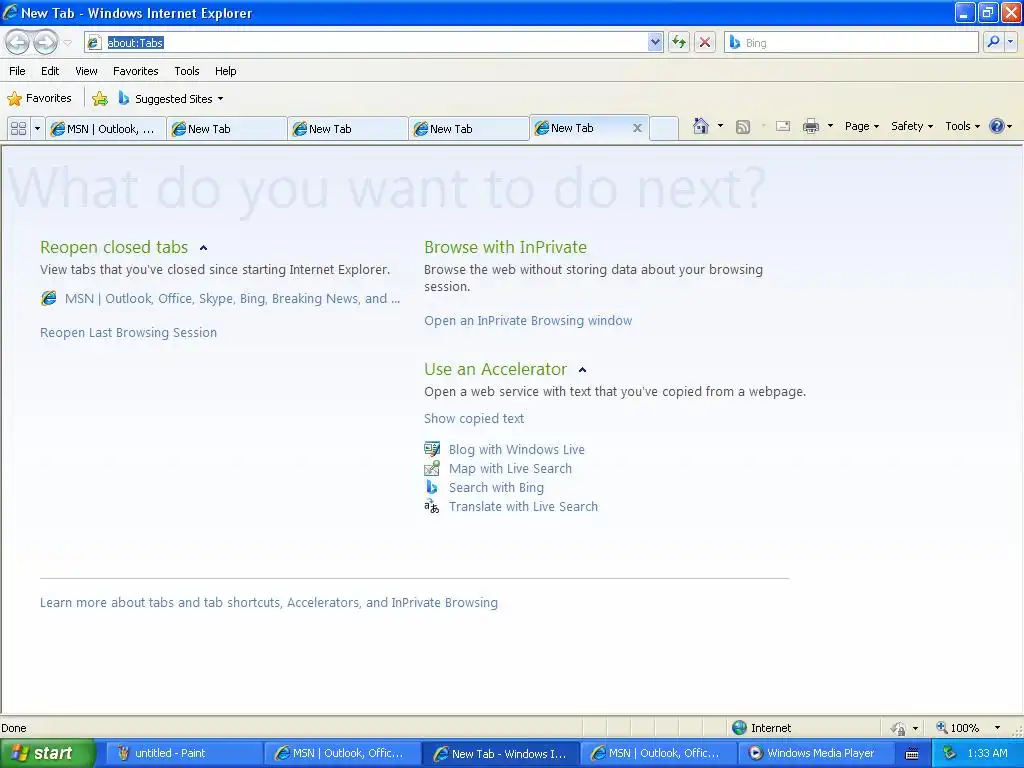Click Blog with Windows Live accelerator
The height and width of the screenshot is (768, 1024).
pyautogui.click(x=517, y=449)
